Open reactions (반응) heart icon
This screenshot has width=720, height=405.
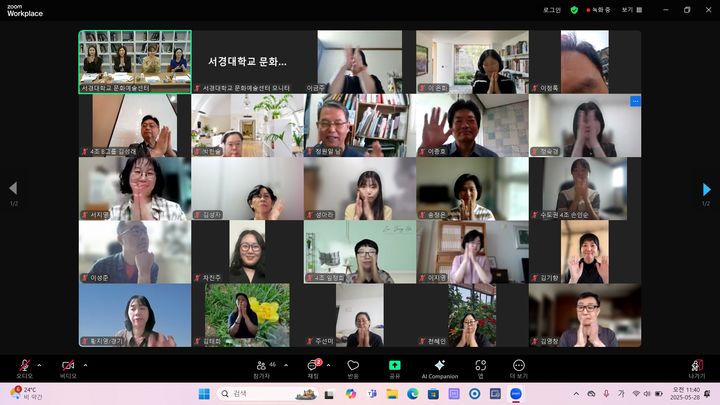[x=353, y=367]
